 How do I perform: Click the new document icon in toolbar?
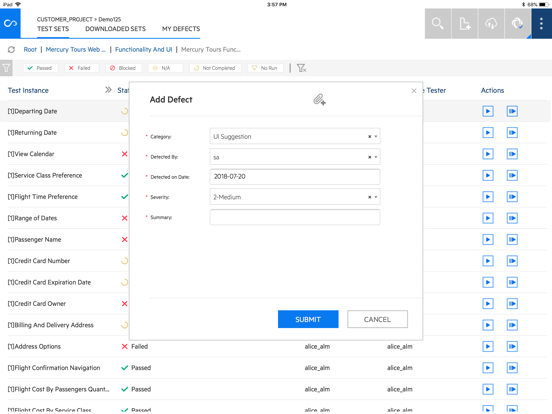464,24
